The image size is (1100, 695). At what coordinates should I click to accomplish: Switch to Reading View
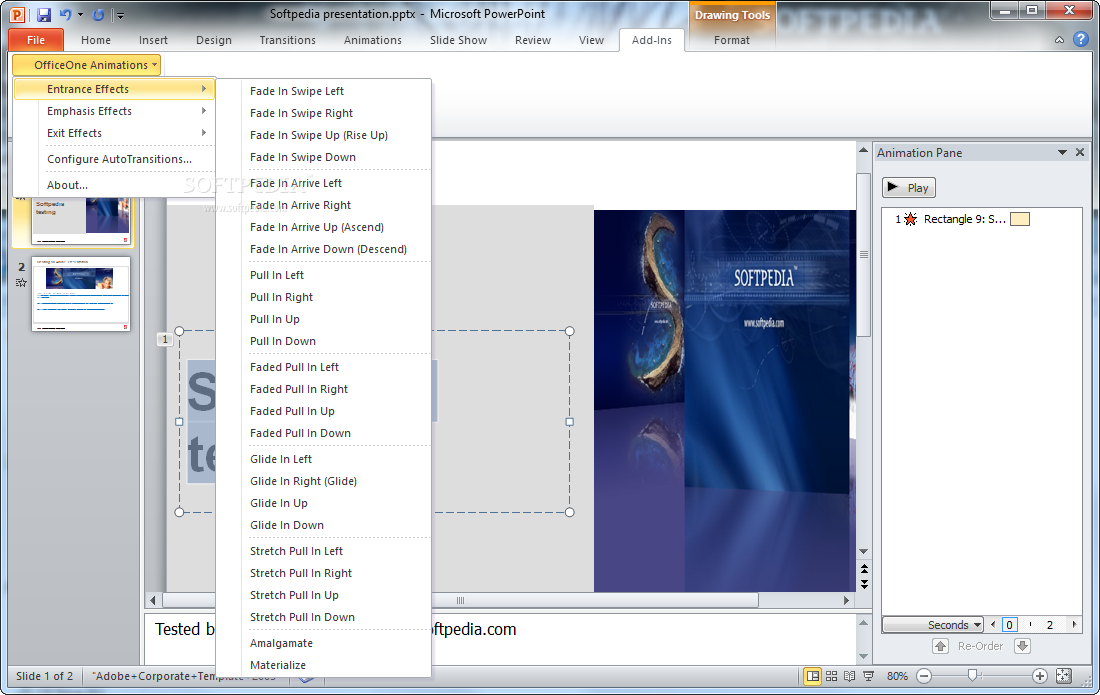[x=850, y=676]
